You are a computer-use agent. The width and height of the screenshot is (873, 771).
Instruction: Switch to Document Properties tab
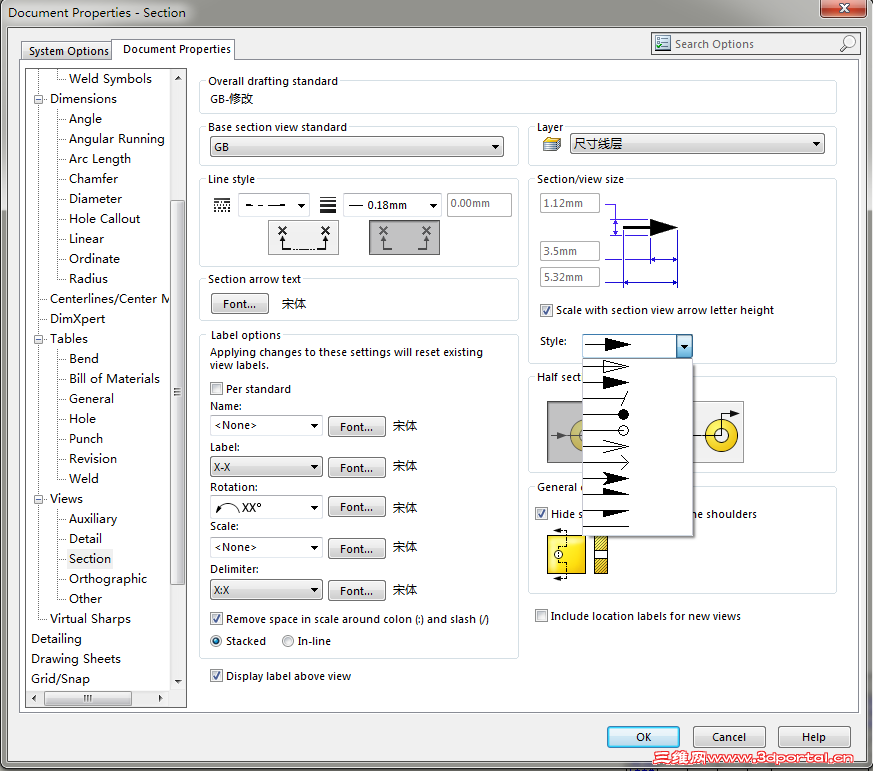(x=176, y=49)
